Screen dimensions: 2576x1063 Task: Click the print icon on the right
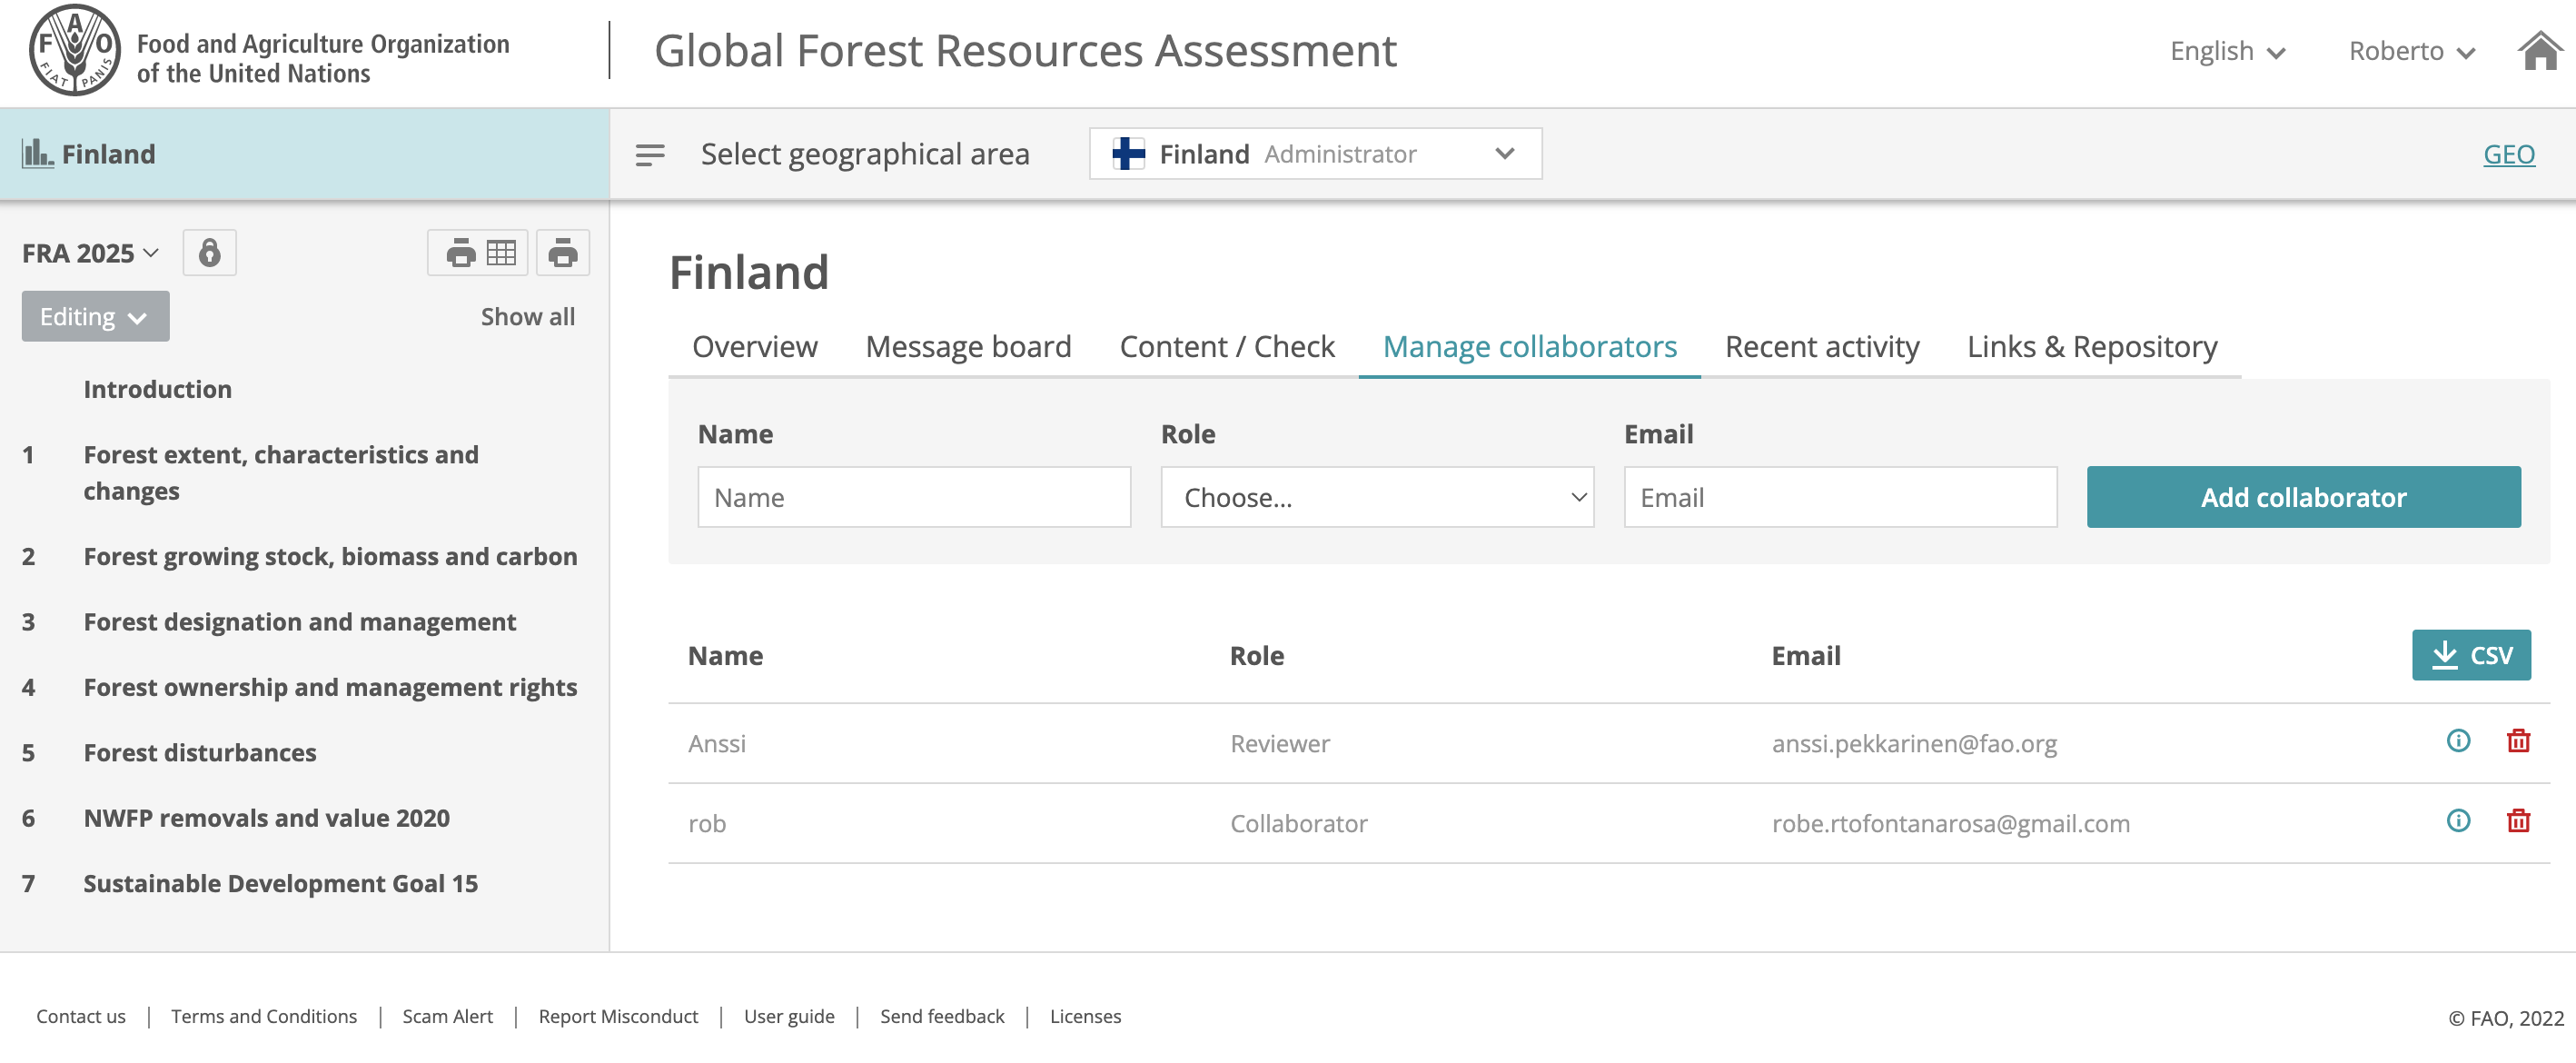pos(562,252)
